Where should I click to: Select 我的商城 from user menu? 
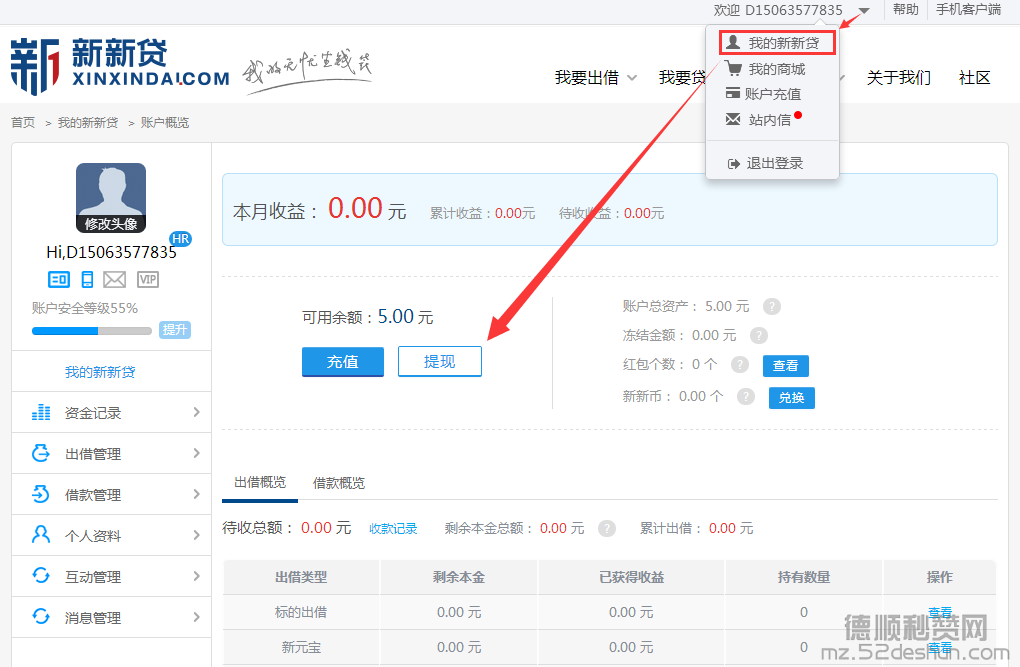(776, 69)
